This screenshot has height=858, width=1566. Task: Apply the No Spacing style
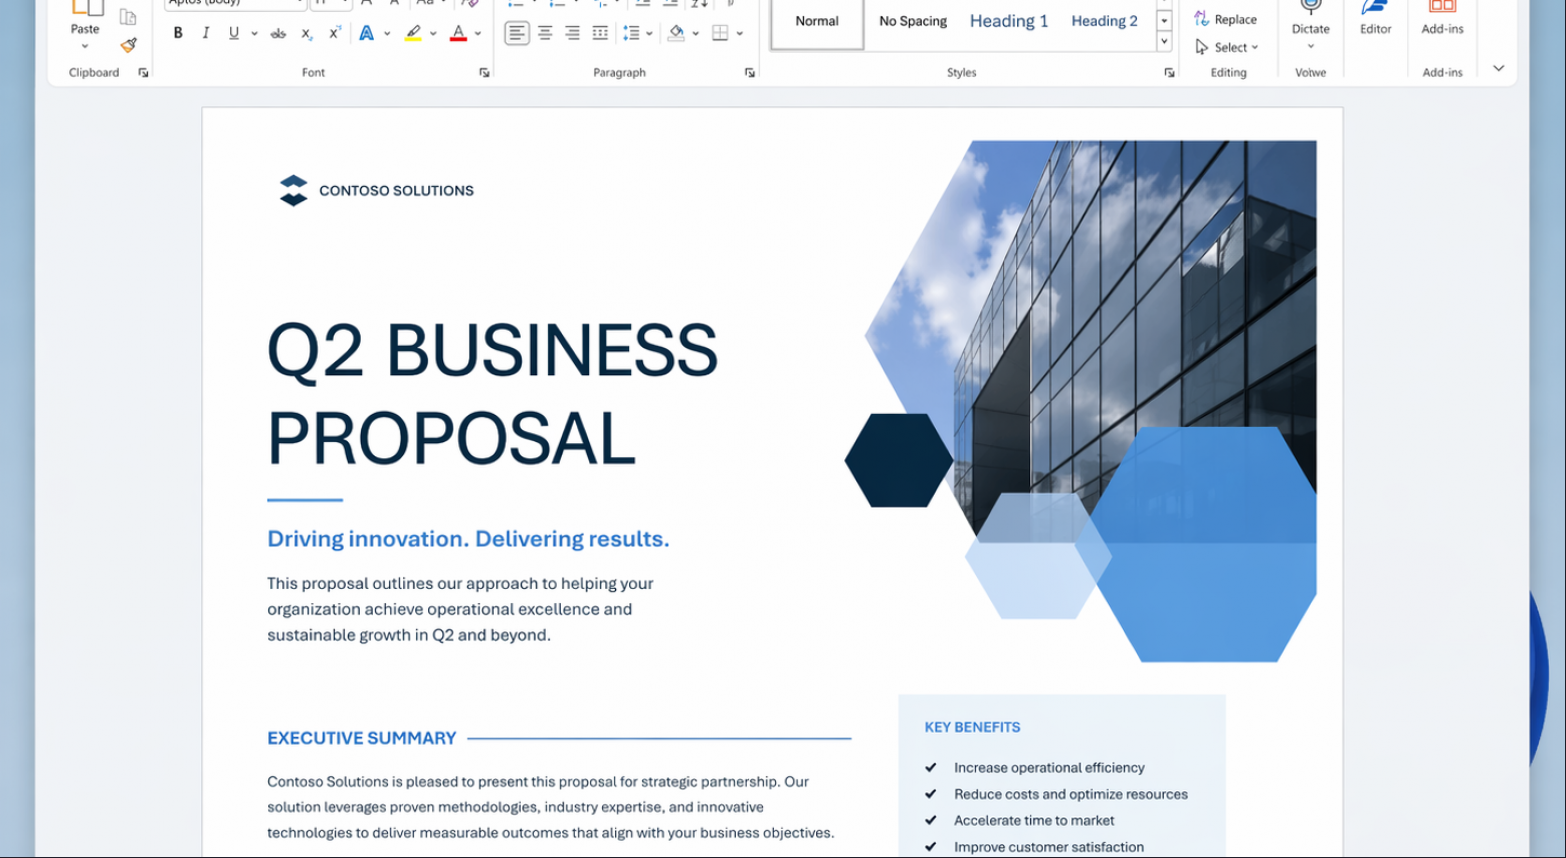click(x=913, y=21)
